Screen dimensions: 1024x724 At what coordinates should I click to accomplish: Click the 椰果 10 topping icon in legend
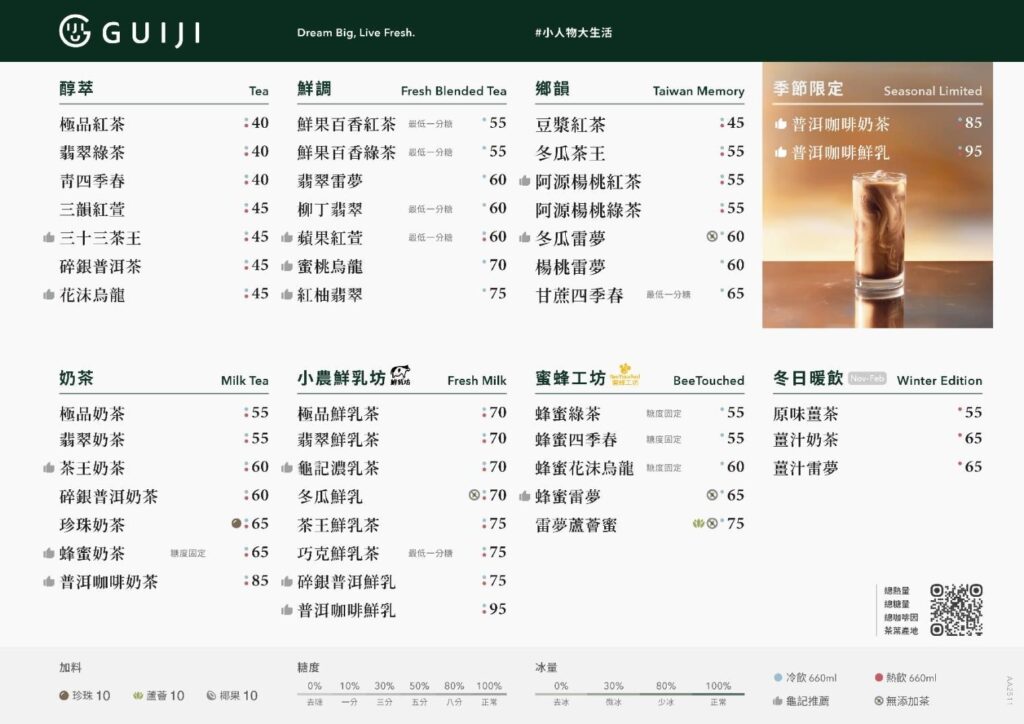pos(211,696)
